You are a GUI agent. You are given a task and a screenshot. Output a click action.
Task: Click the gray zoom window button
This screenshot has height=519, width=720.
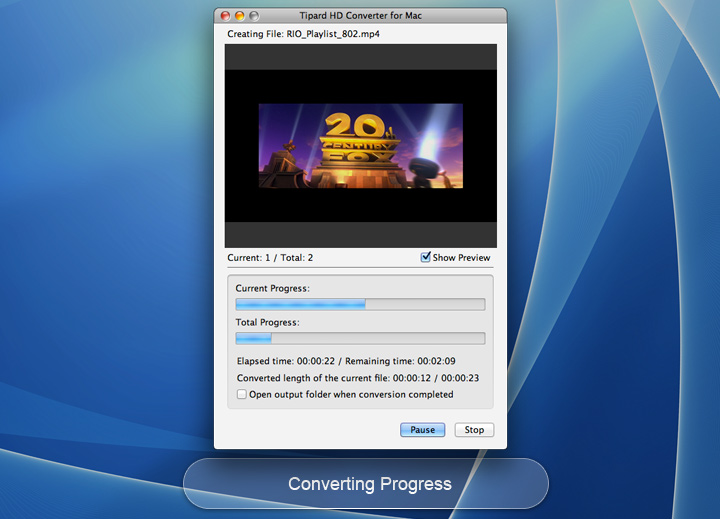254,16
